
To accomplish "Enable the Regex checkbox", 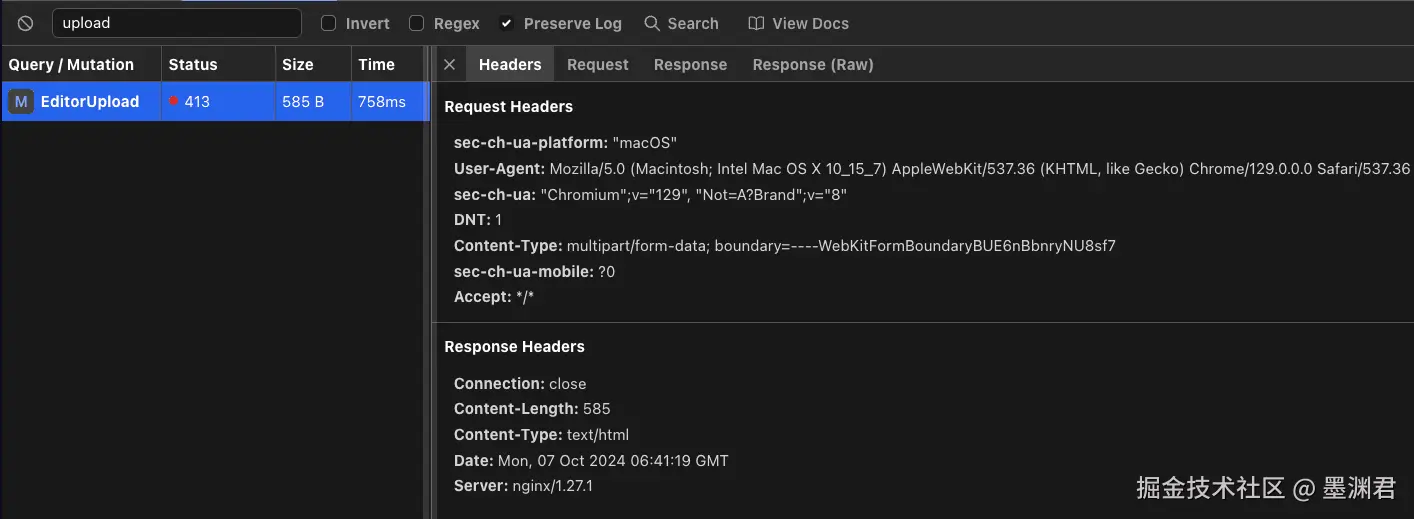I will (x=417, y=23).
